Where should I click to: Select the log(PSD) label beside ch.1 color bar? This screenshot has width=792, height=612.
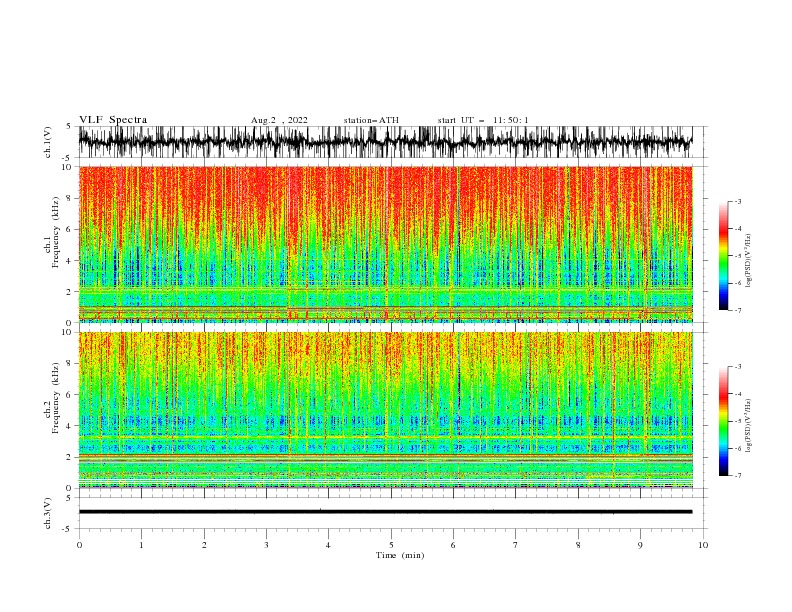pyautogui.click(x=748, y=261)
